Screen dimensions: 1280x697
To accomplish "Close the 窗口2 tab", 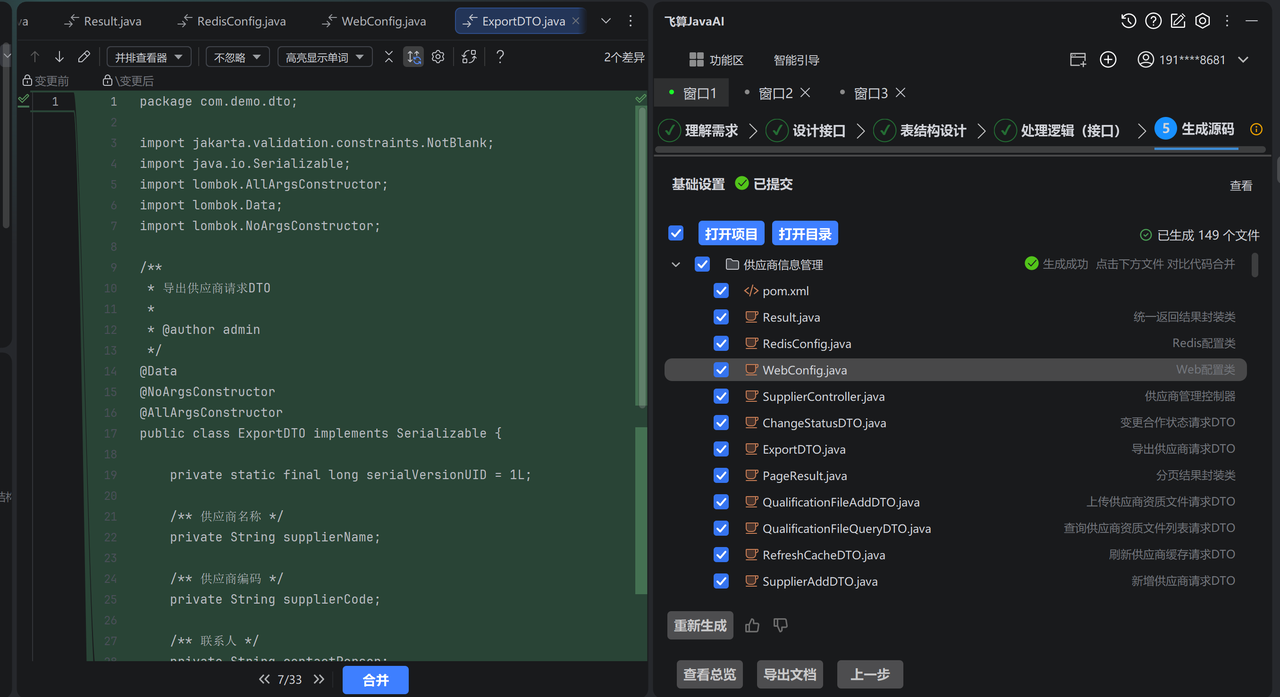I will click(806, 93).
